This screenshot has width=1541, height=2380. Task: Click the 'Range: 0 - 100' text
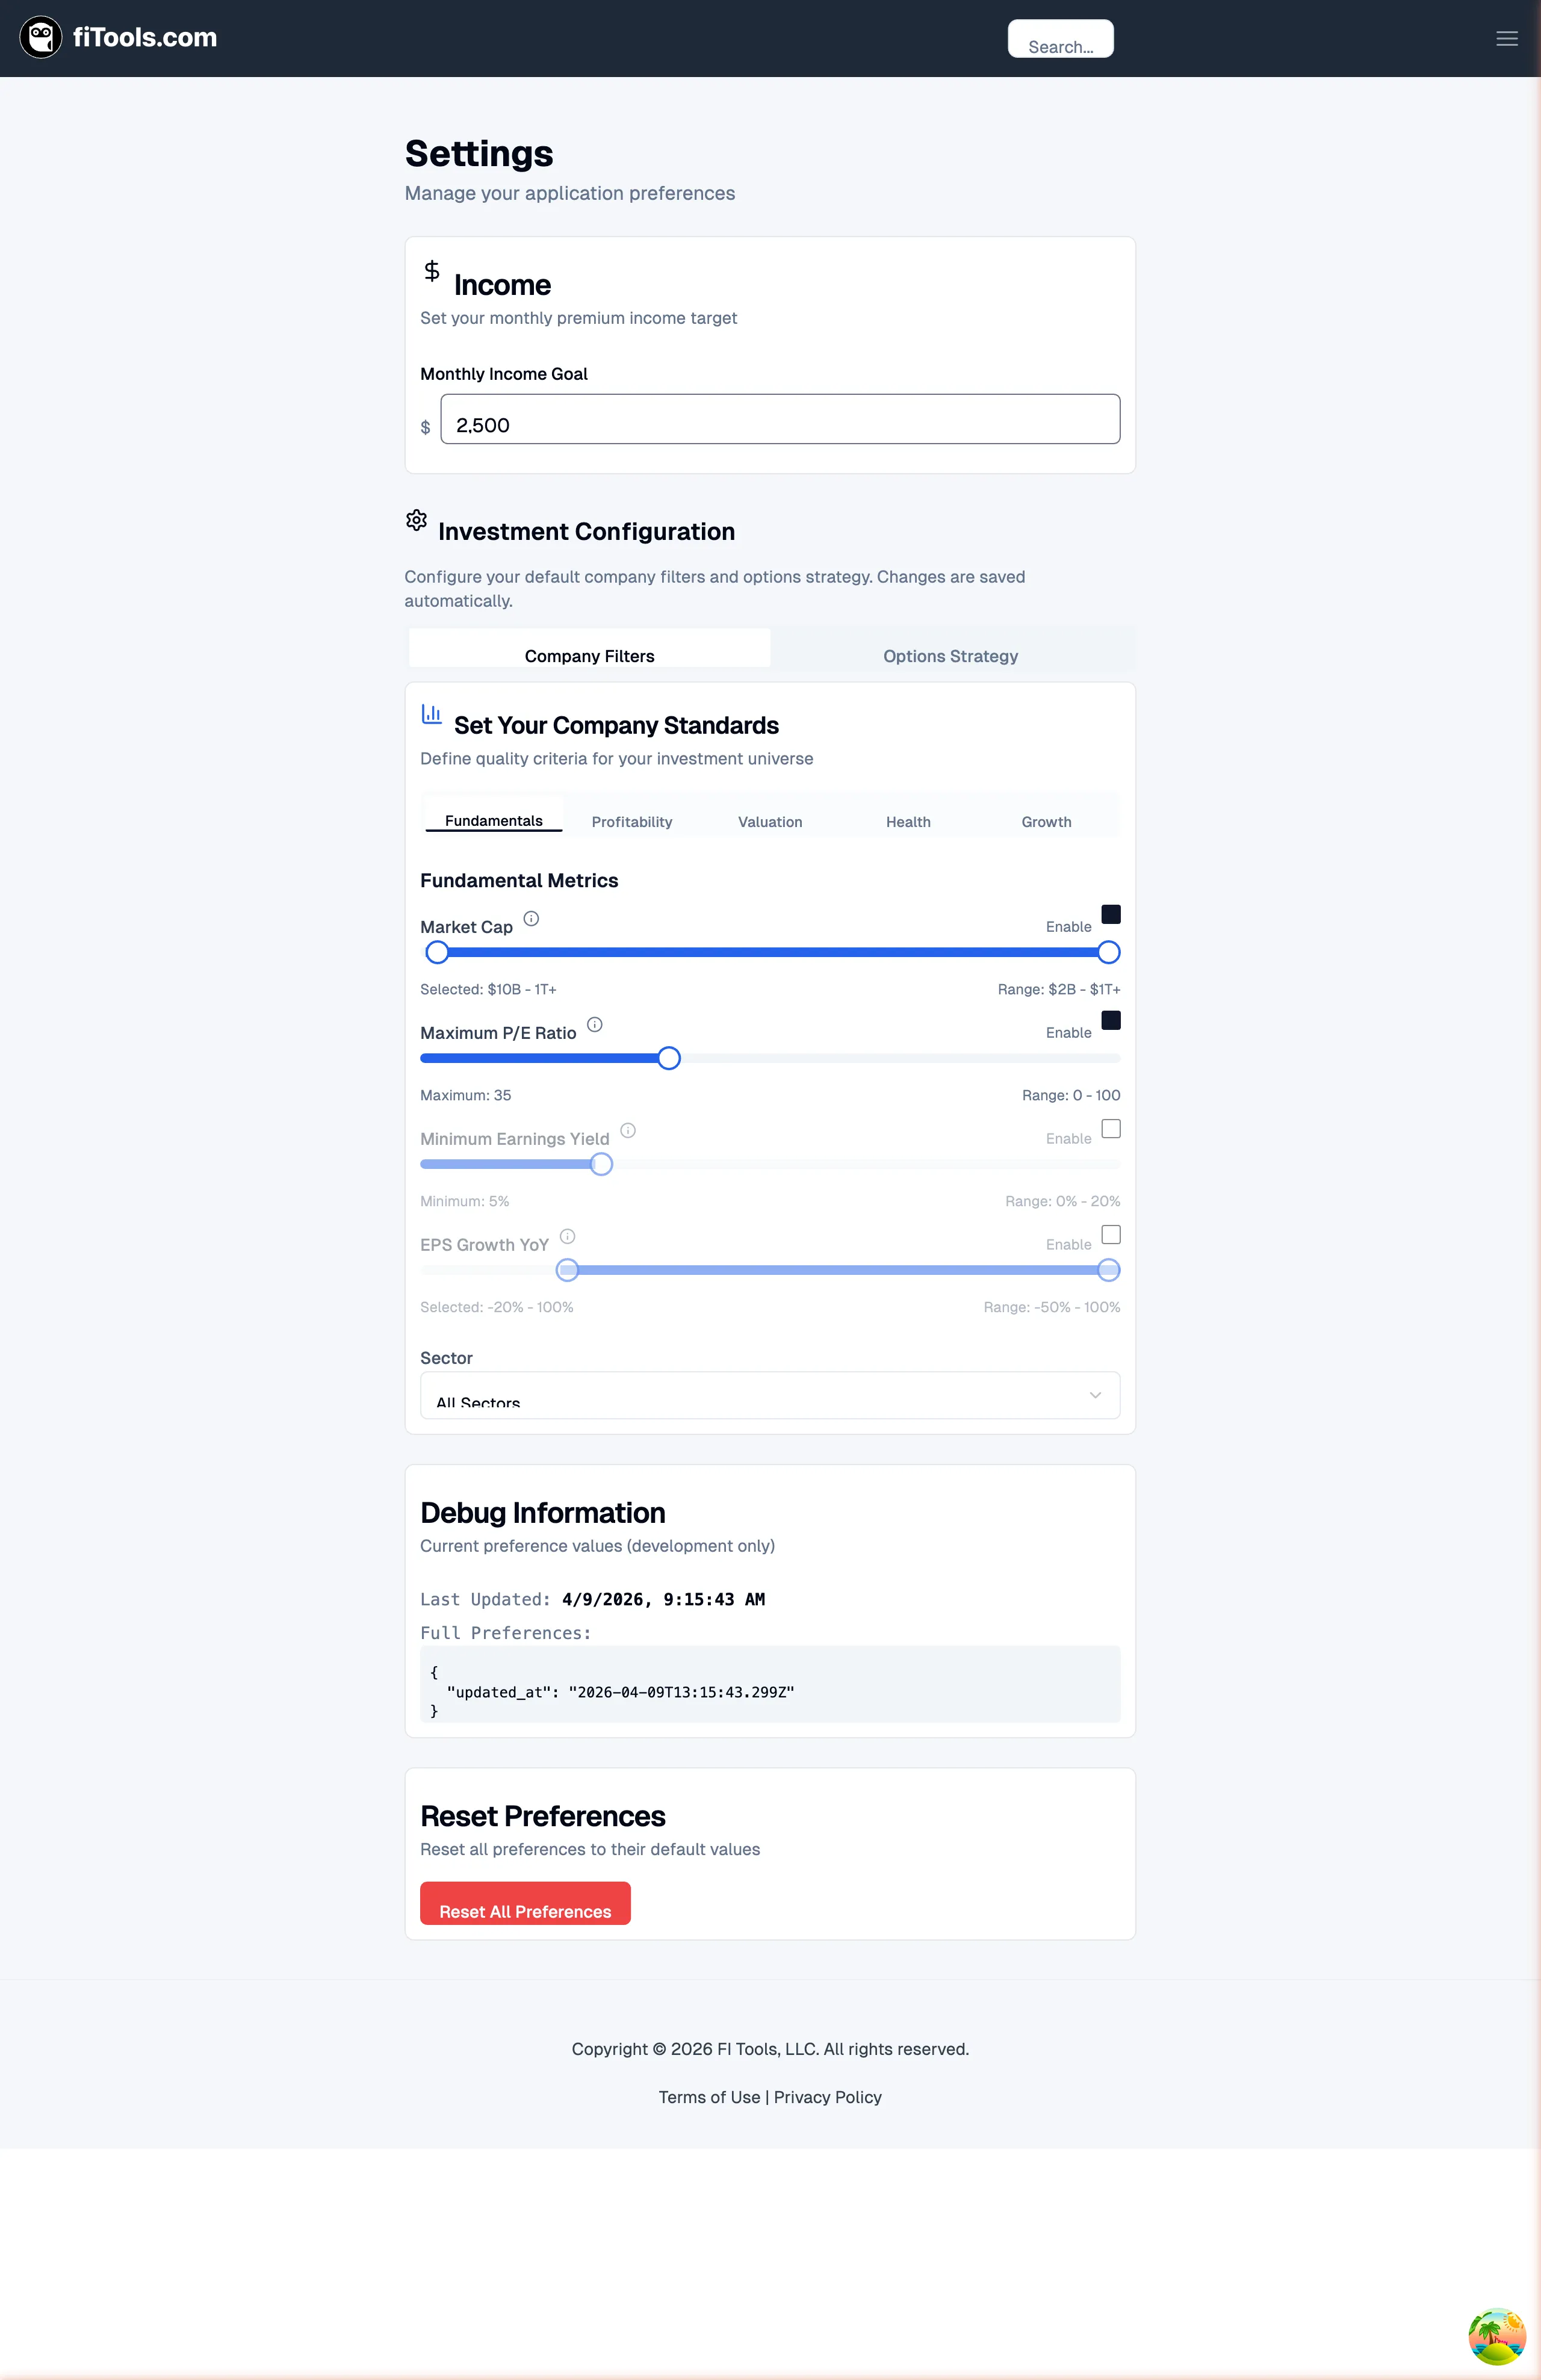pos(1071,1095)
